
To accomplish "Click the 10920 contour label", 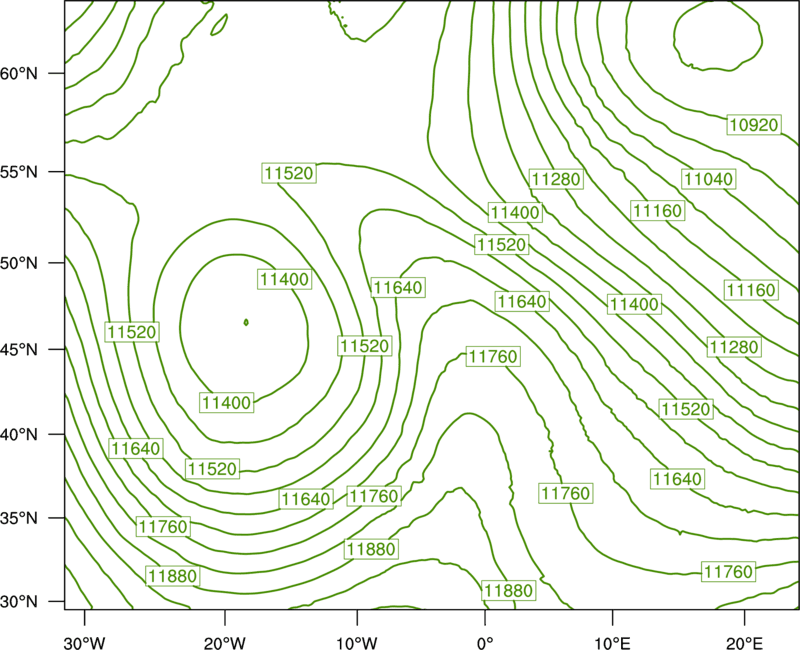I will [x=754, y=124].
